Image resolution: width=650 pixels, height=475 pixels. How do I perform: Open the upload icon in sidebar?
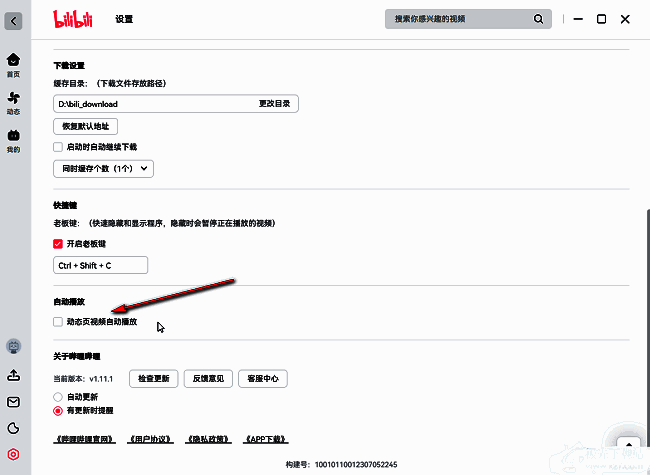[13, 376]
